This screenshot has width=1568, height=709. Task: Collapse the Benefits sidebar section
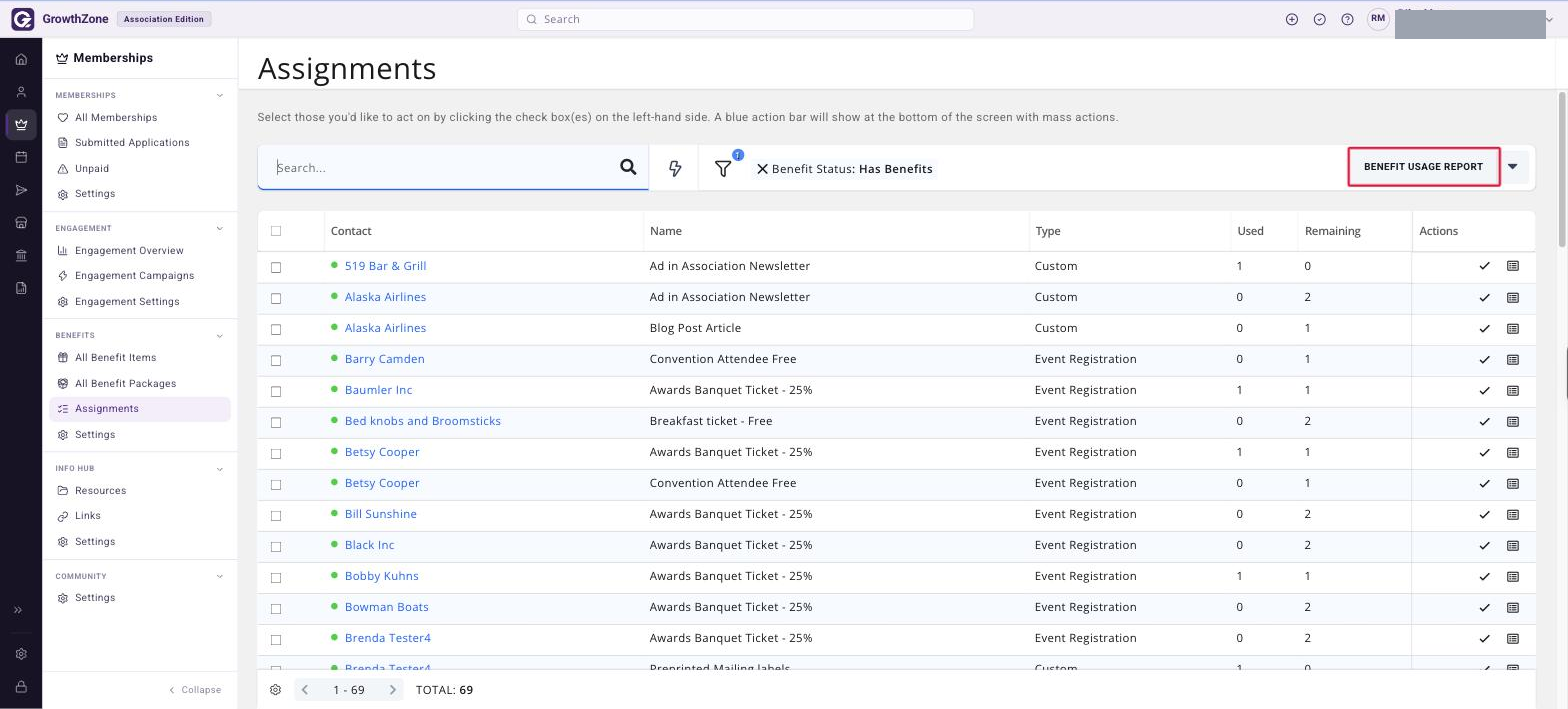pos(220,336)
